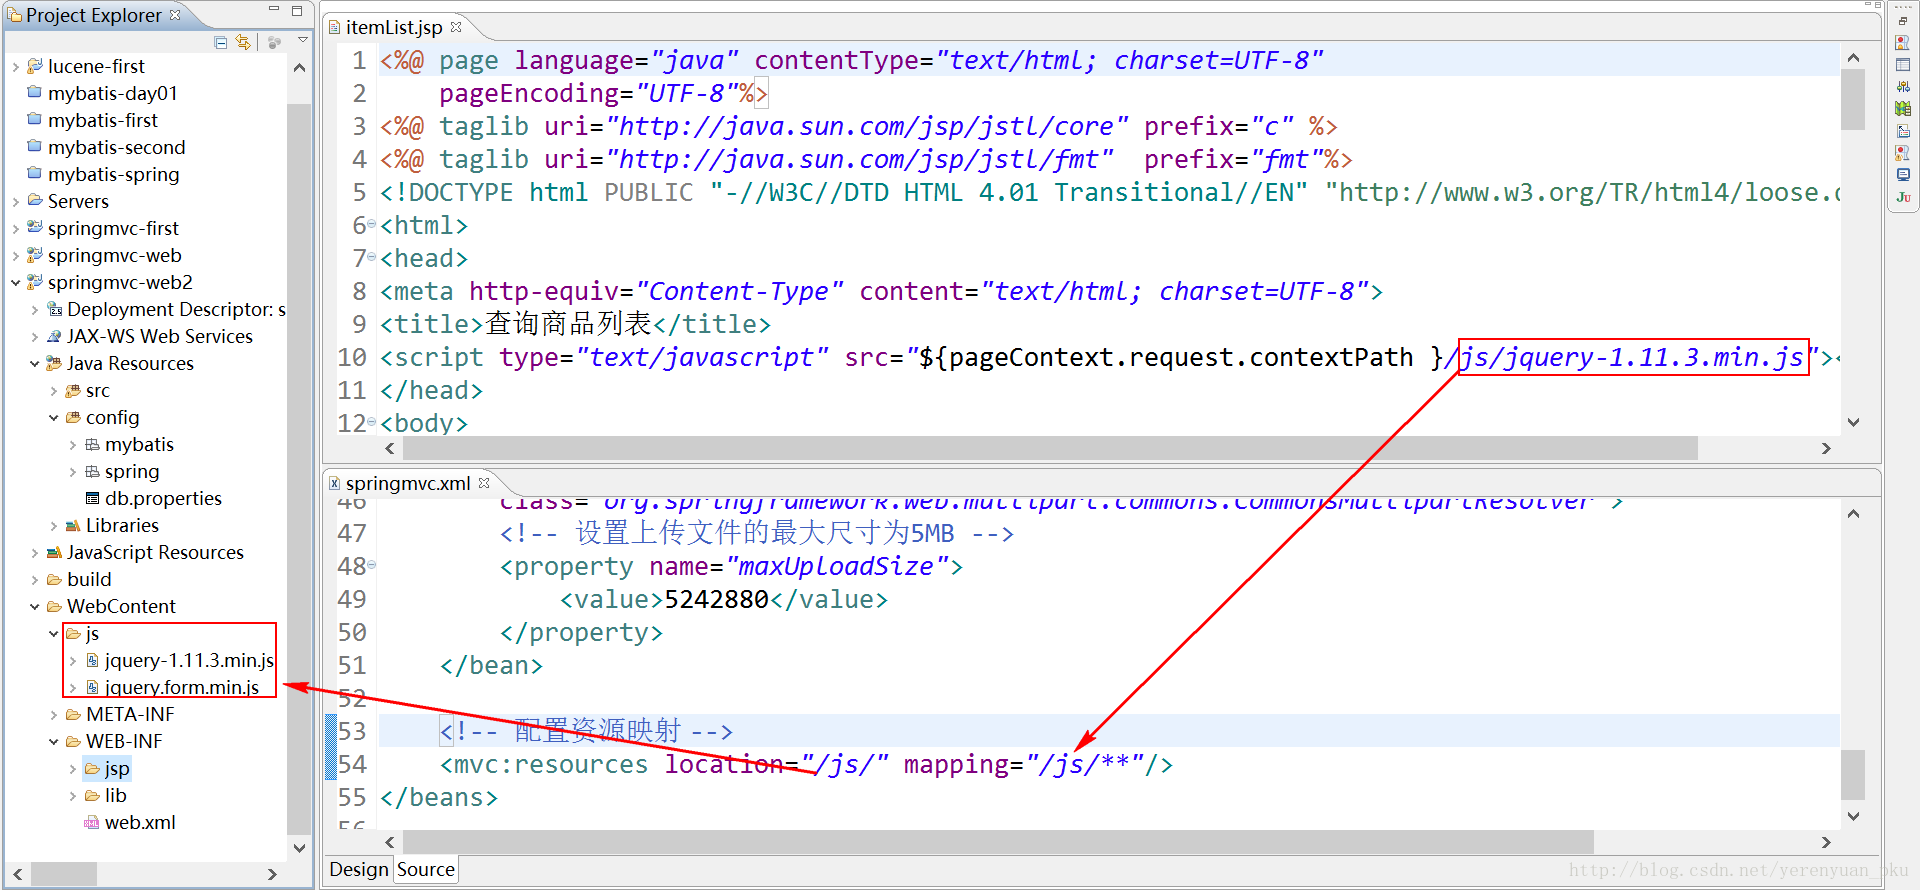Screen dimensions: 1920x890
Task: Click the lucene-first project icon
Action: 35,65
